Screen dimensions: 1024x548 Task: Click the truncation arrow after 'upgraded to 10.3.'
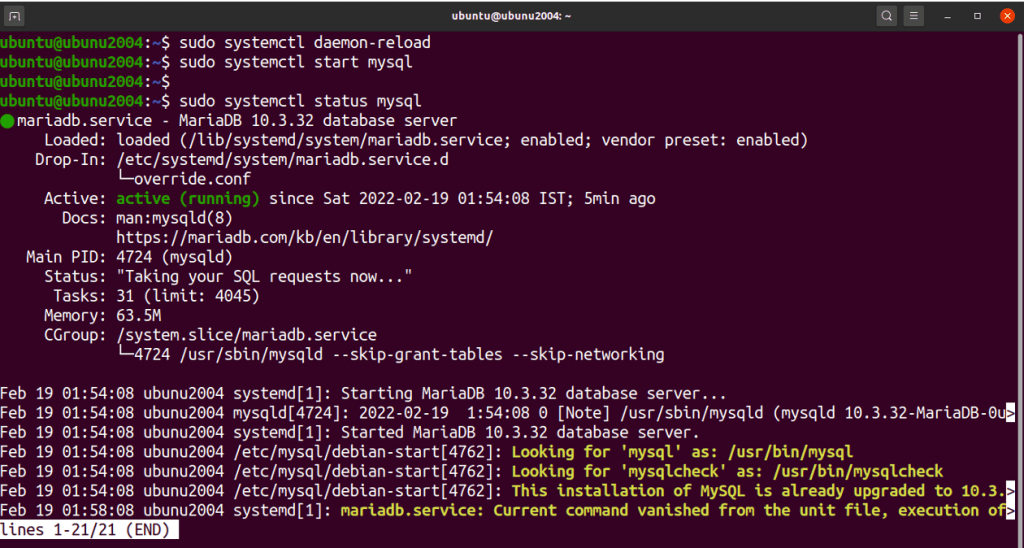(x=1010, y=490)
